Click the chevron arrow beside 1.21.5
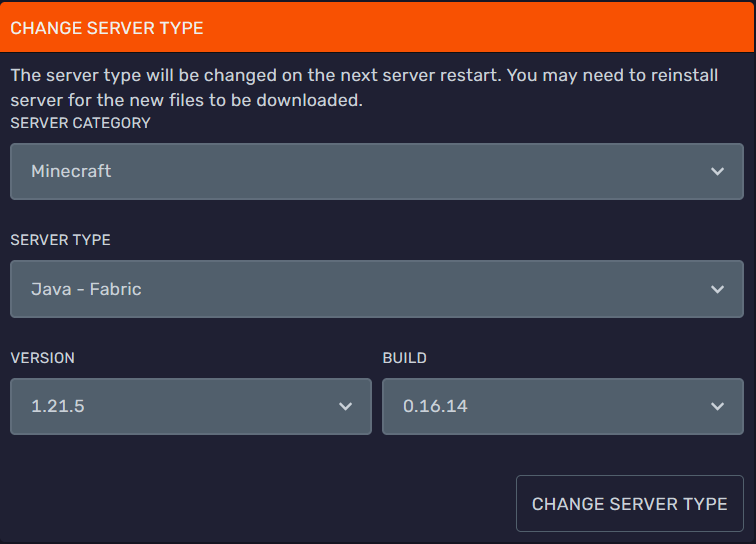 click(x=345, y=406)
